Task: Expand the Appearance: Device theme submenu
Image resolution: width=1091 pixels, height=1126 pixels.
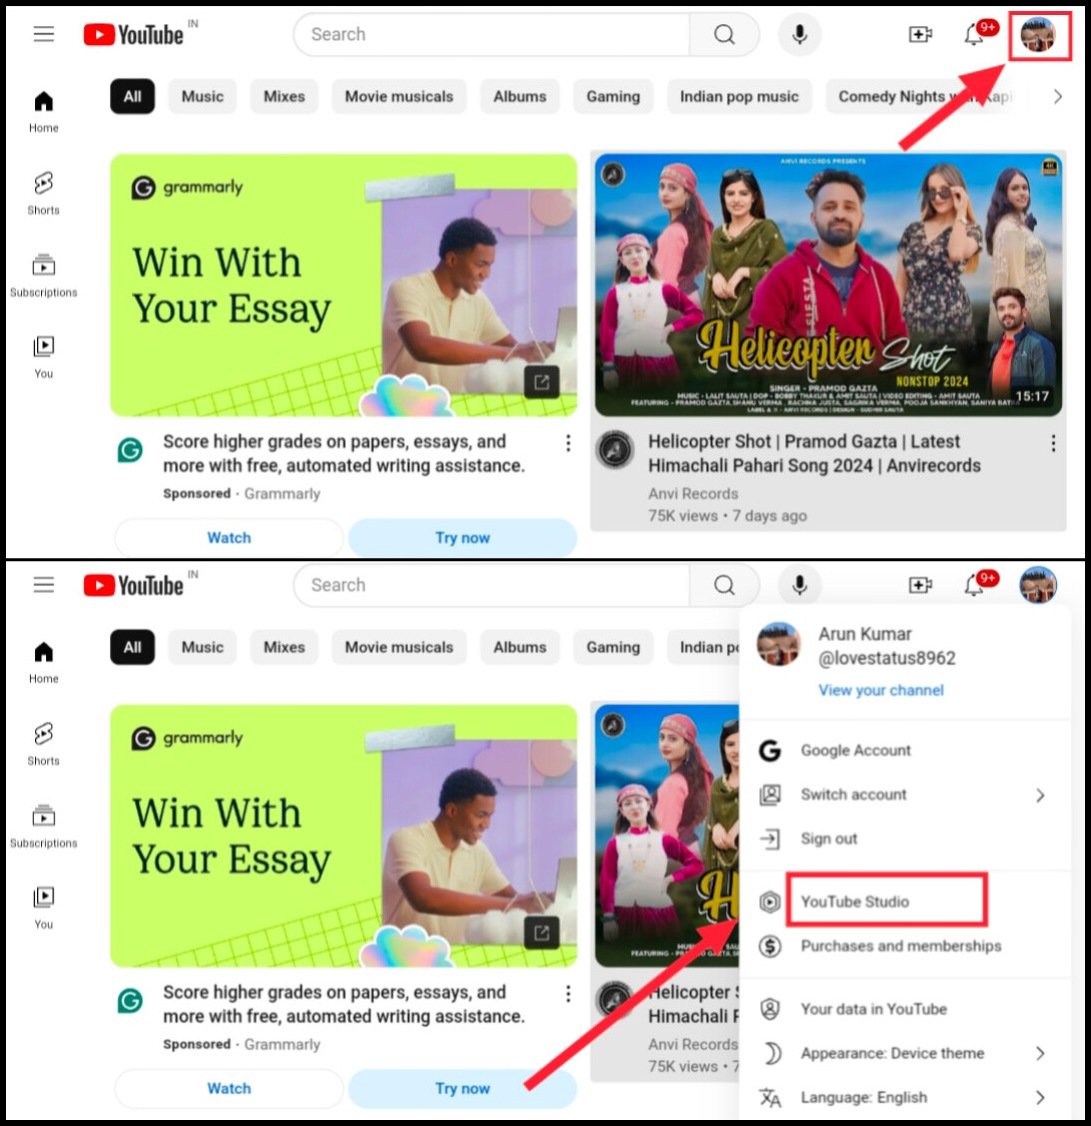Action: (x=1040, y=1053)
